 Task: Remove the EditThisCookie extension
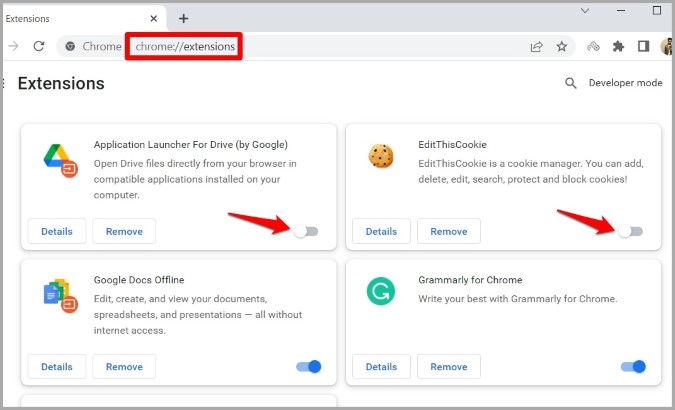(x=449, y=231)
